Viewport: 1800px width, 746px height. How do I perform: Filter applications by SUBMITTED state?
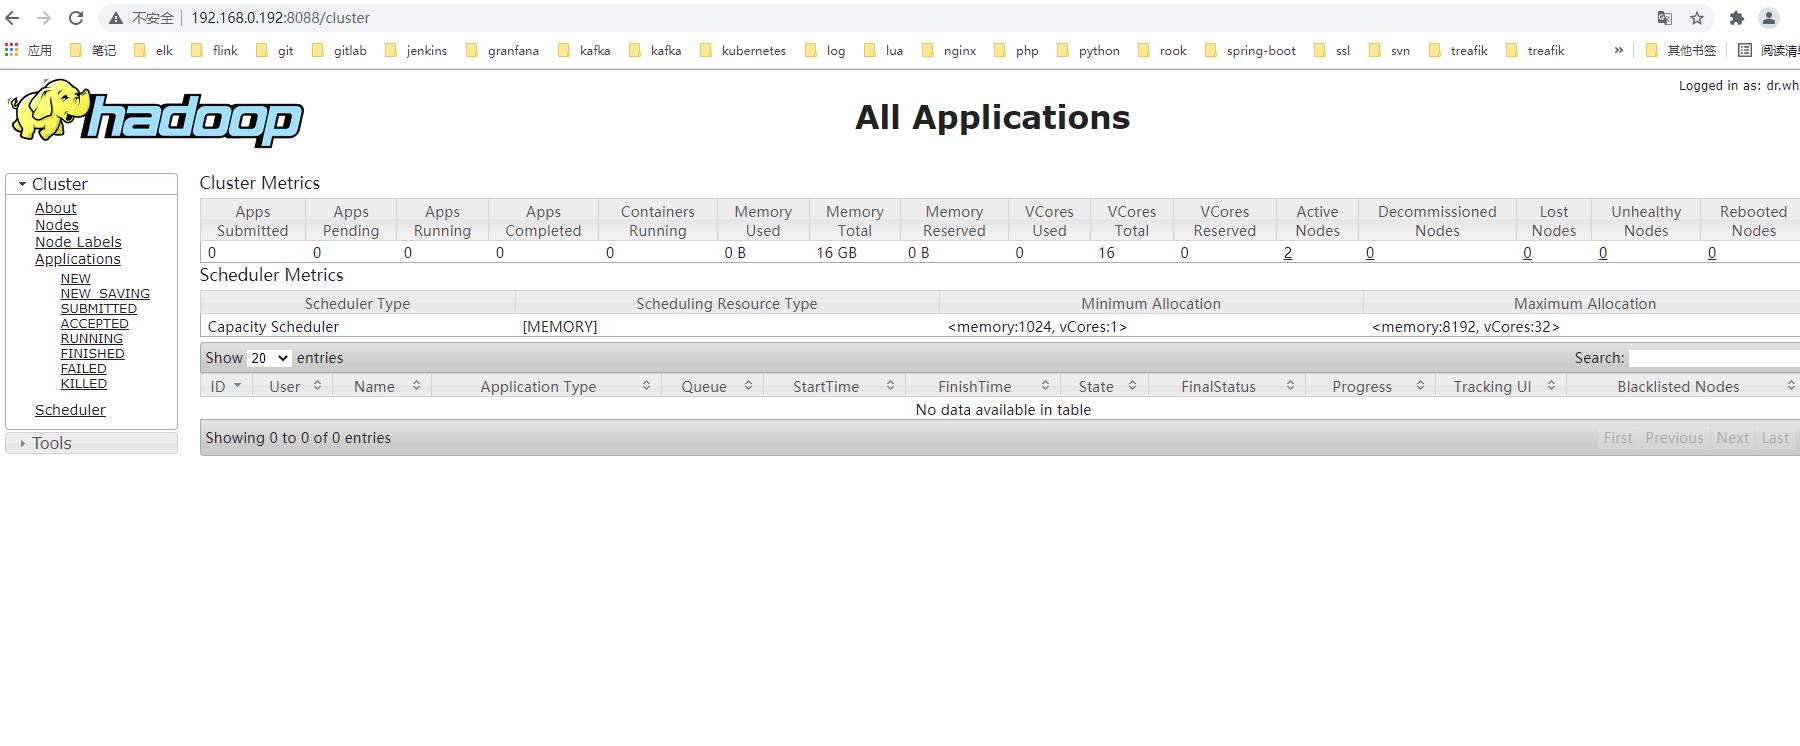pyautogui.click(x=99, y=309)
